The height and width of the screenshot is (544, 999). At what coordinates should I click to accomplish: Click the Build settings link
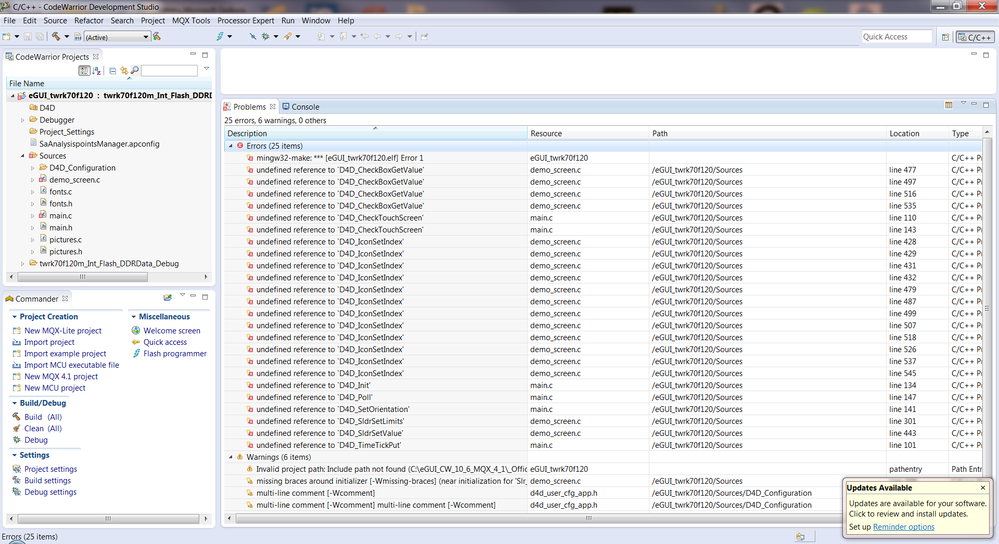pos(48,480)
